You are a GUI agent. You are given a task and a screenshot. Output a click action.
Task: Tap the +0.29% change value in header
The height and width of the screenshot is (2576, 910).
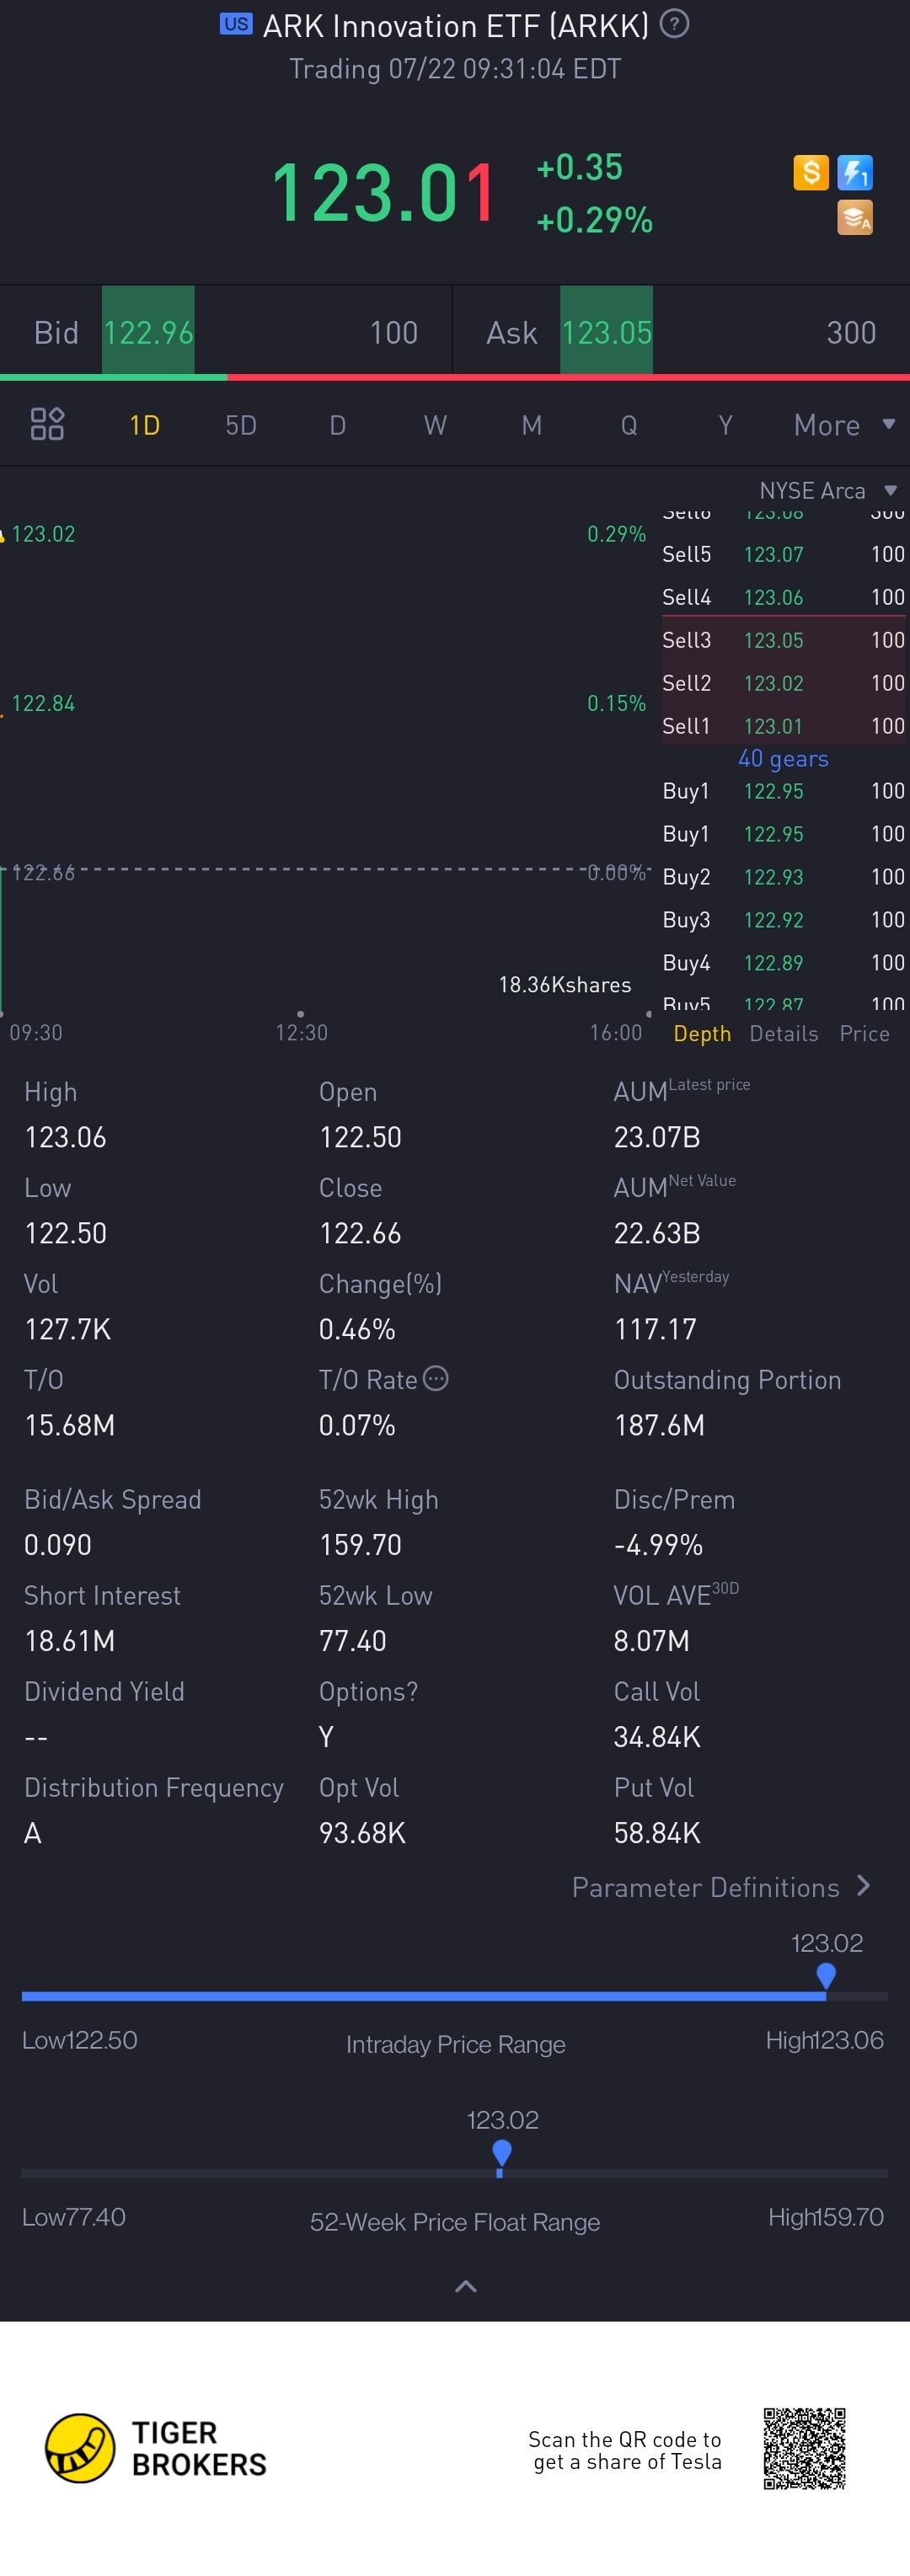tap(595, 220)
